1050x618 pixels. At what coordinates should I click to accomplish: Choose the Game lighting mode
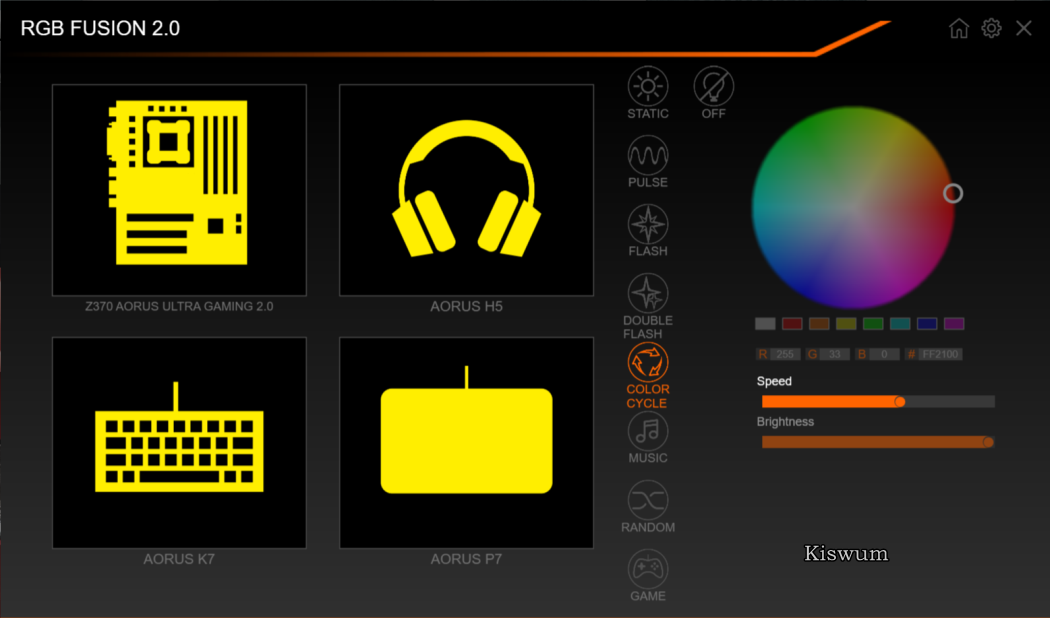tap(648, 575)
